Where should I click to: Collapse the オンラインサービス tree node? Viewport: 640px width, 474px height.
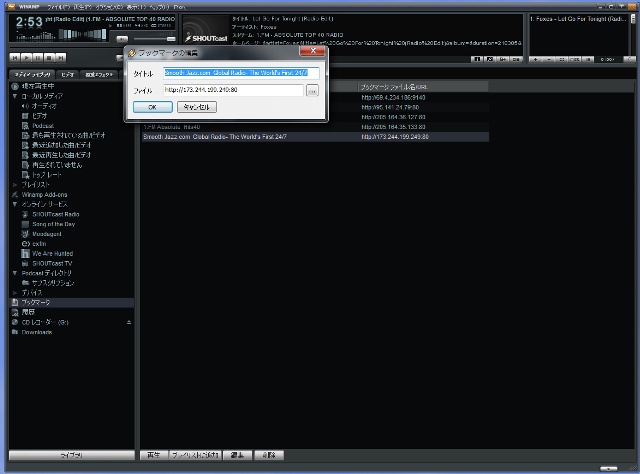[15, 204]
